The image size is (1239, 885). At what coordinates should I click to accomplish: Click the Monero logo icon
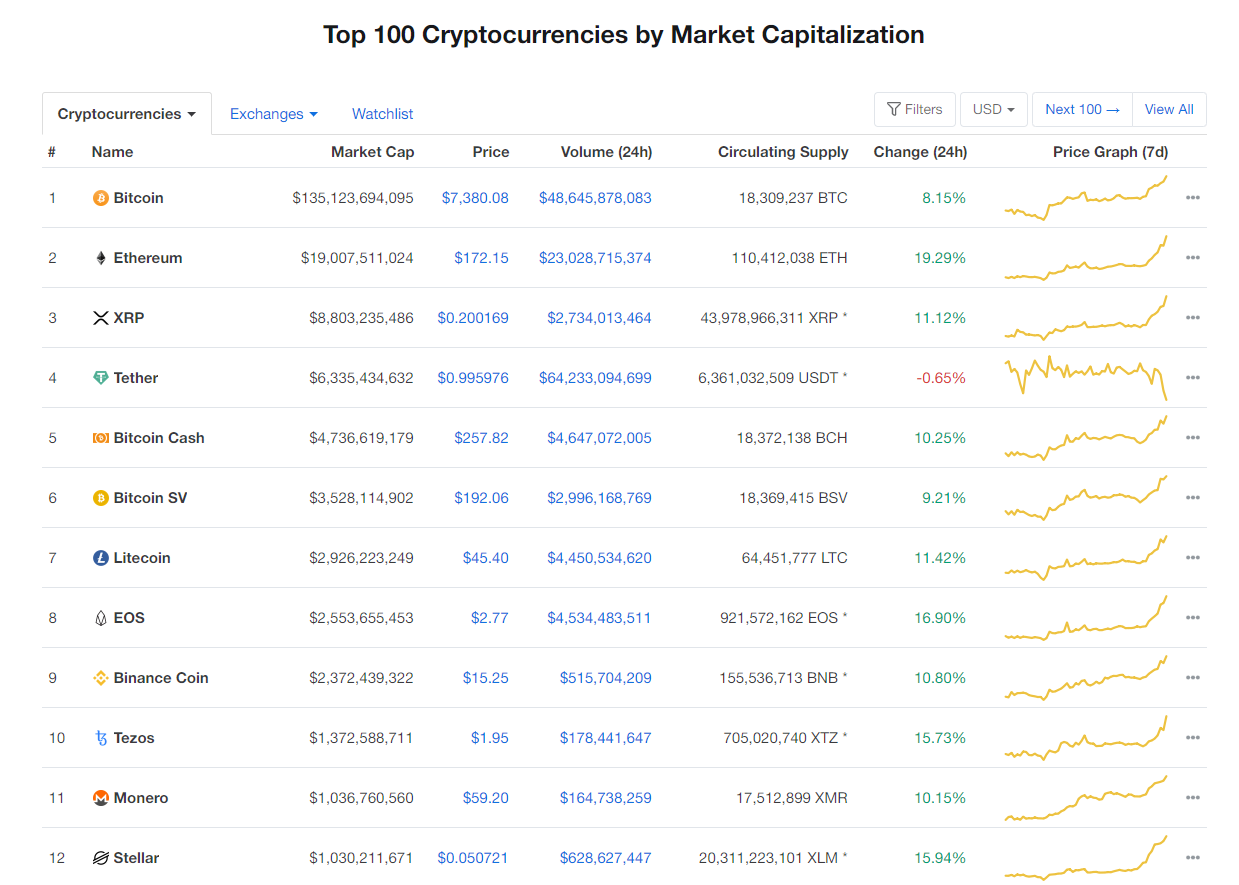pyautogui.click(x=100, y=798)
